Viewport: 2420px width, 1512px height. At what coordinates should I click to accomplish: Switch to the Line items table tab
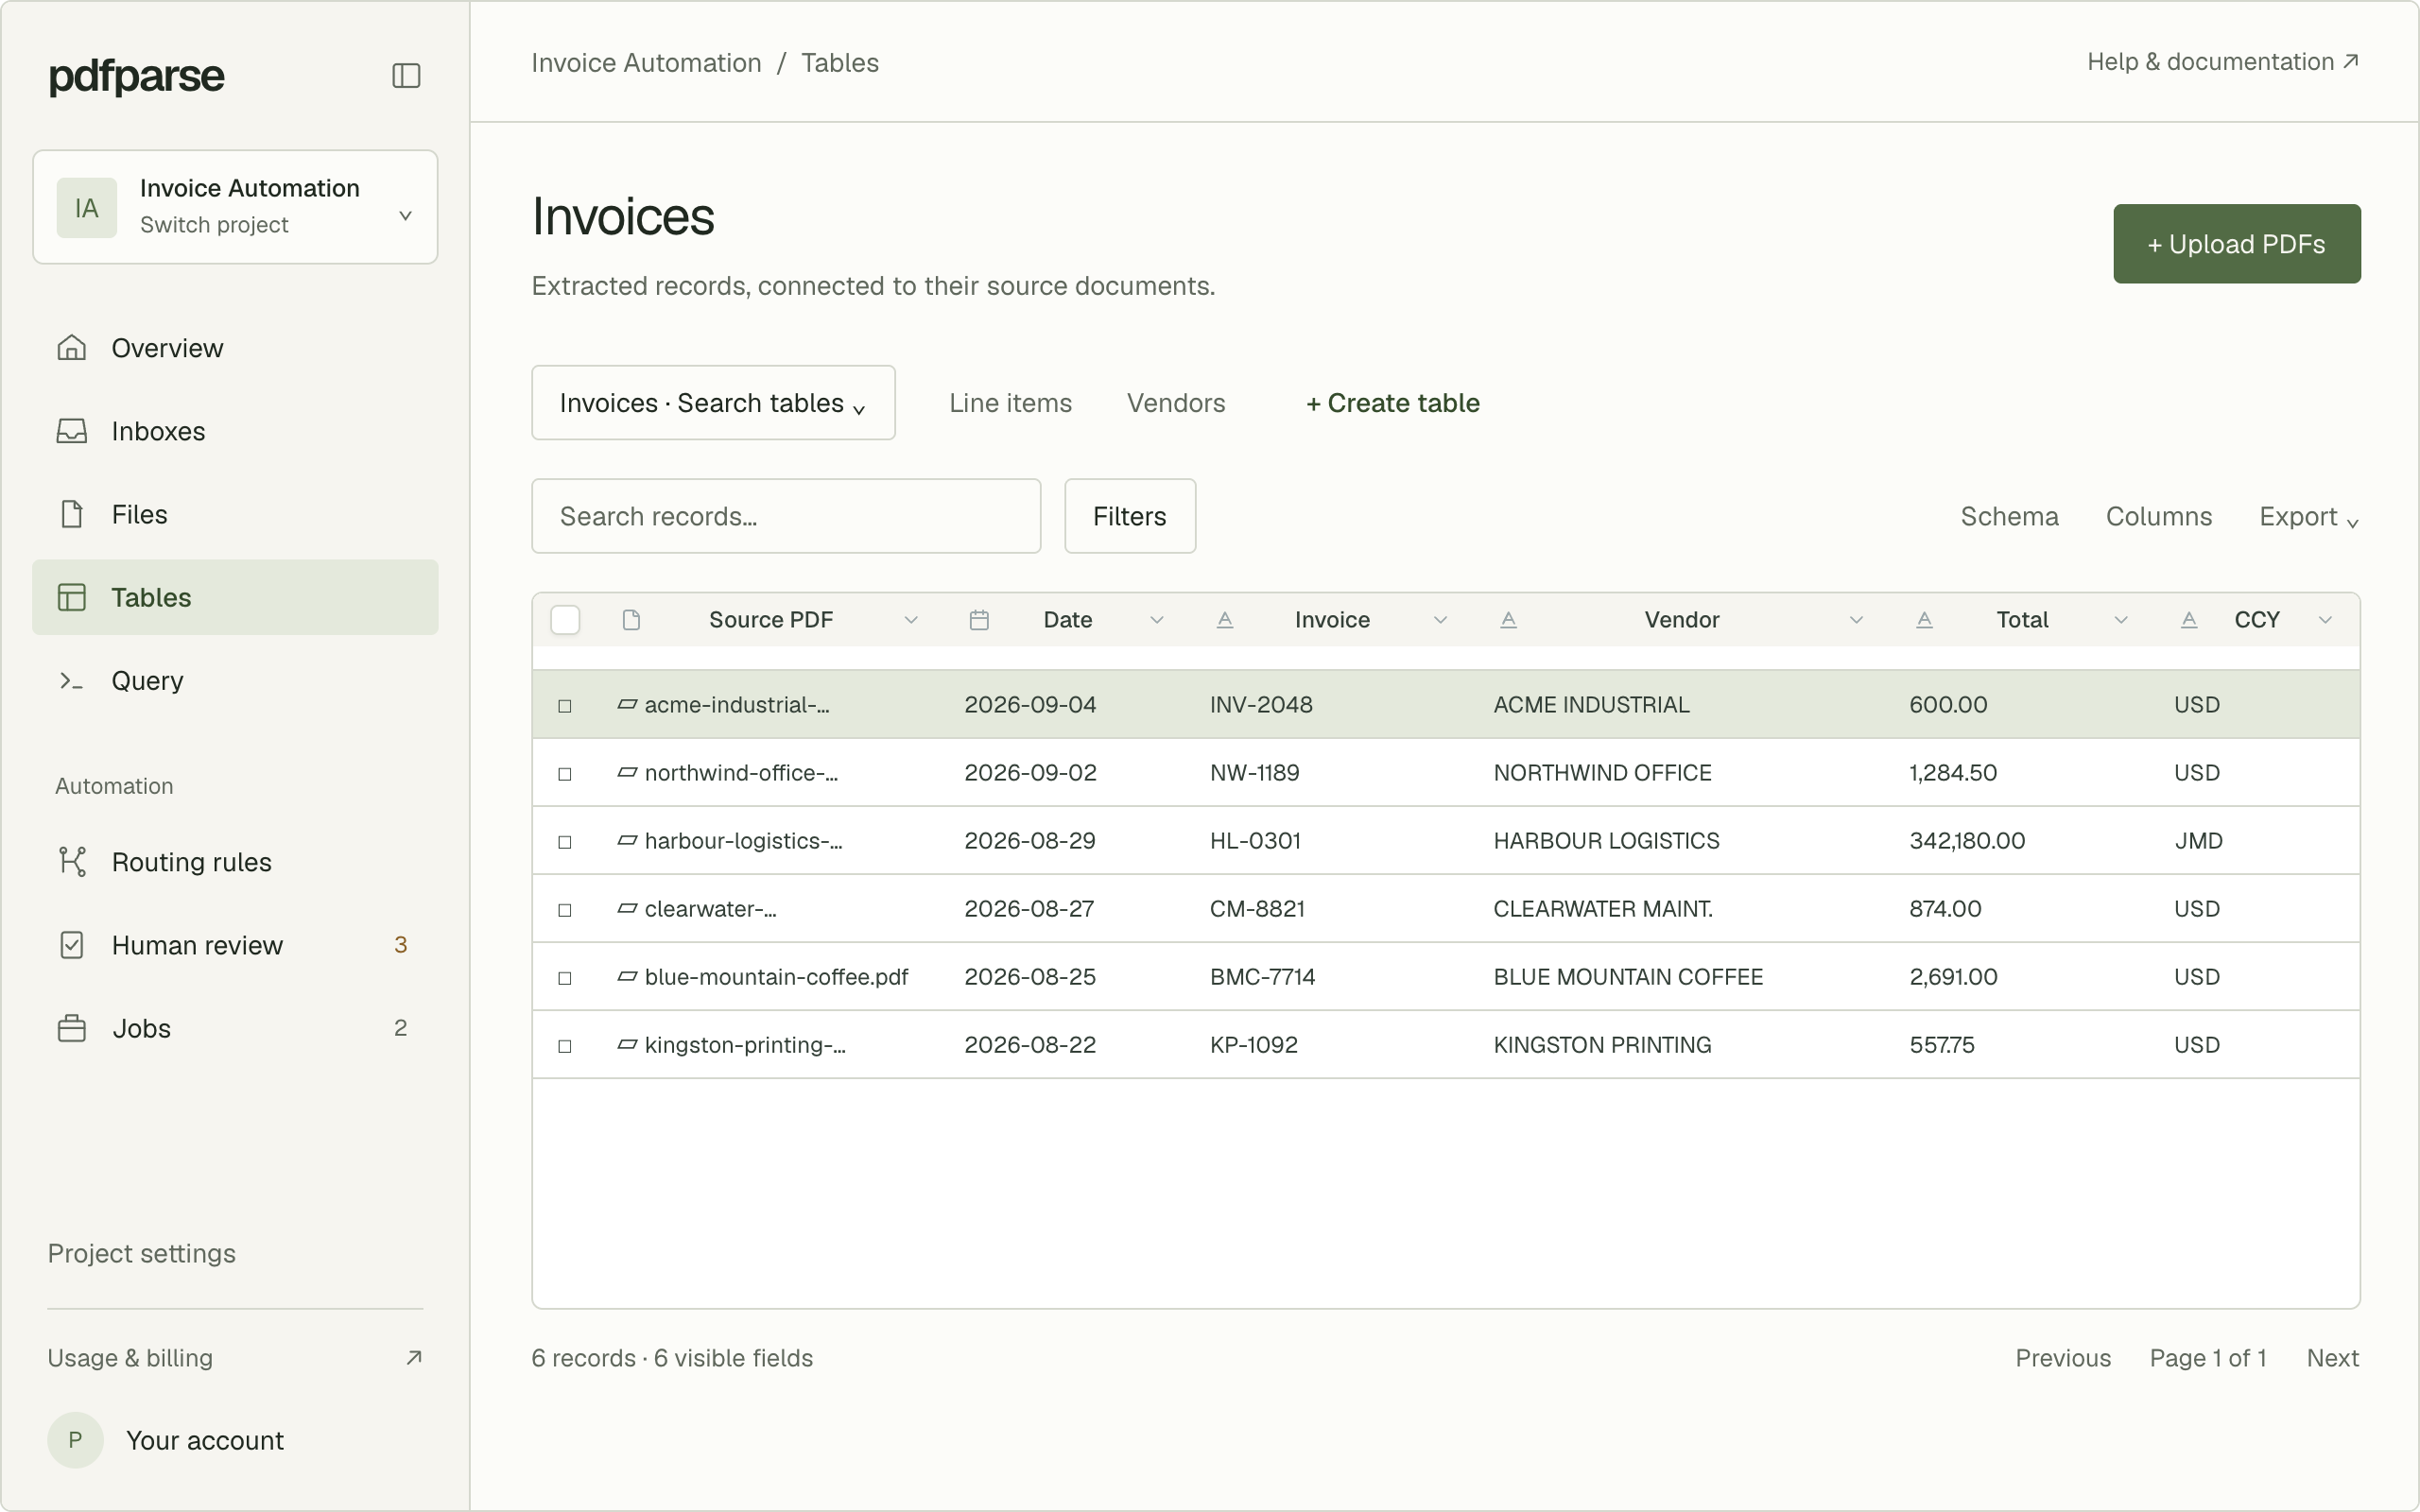(1010, 403)
